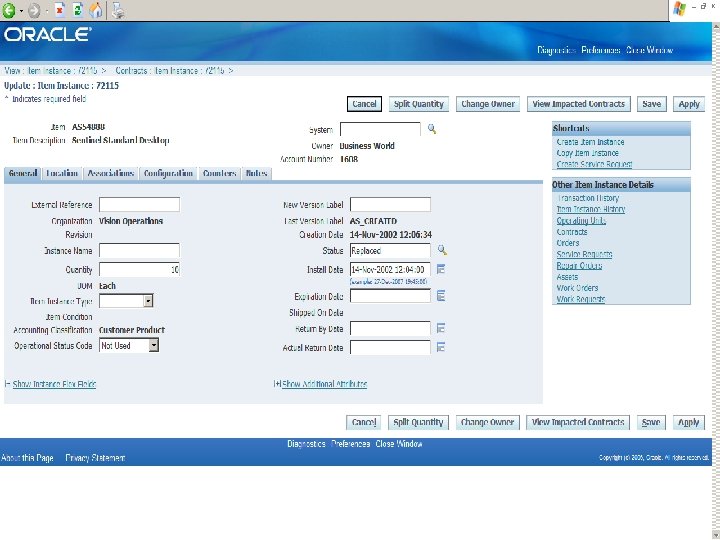
Task: Click the top Apply button
Action: (689, 104)
